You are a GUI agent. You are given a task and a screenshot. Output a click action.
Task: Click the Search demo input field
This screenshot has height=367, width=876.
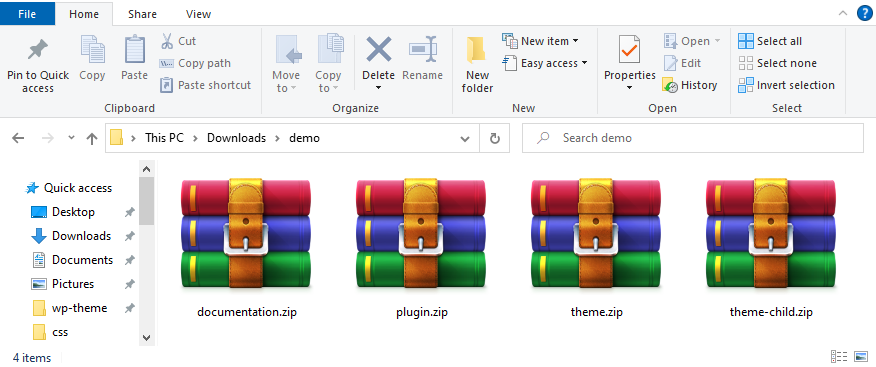click(x=693, y=138)
